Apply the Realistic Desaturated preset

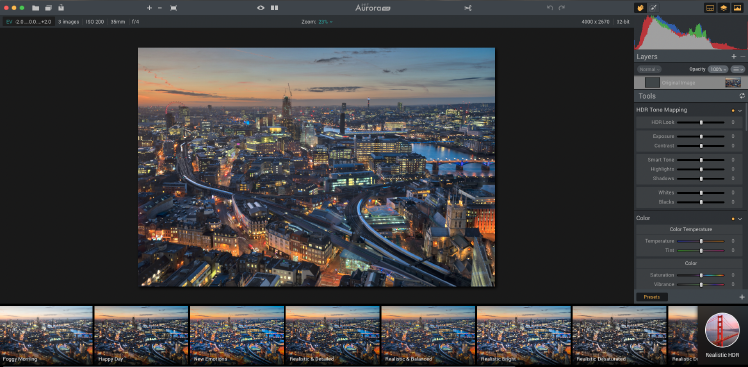pyautogui.click(x=619, y=335)
